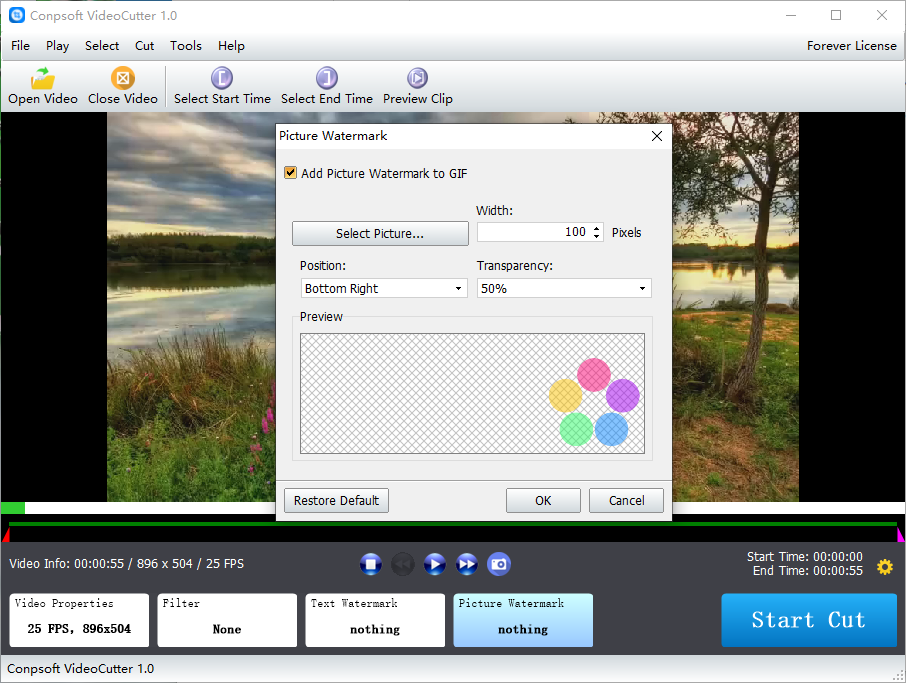Click the fast forward playback button
This screenshot has height=683, width=906.
coord(467,564)
